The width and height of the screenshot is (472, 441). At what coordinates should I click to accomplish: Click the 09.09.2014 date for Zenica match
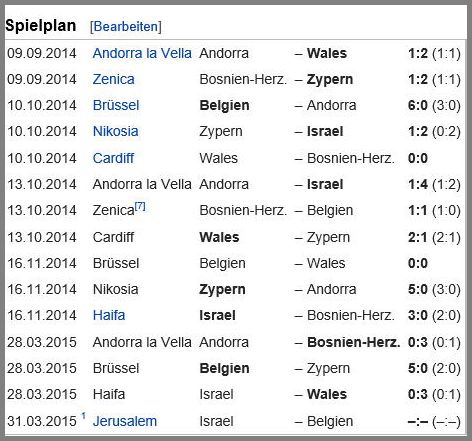pyautogui.click(x=42, y=79)
